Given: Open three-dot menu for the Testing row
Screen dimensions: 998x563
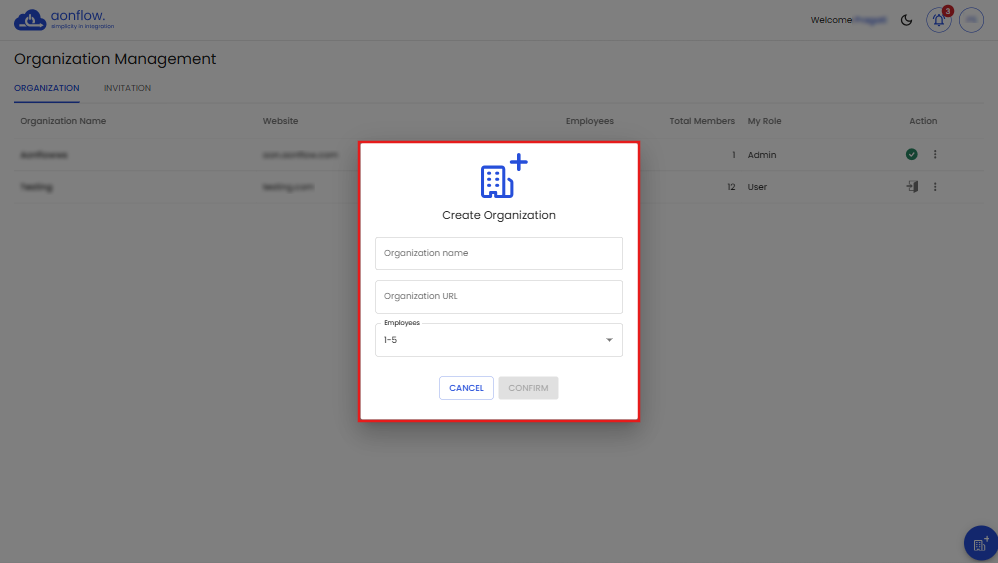Looking at the screenshot, I should (935, 187).
